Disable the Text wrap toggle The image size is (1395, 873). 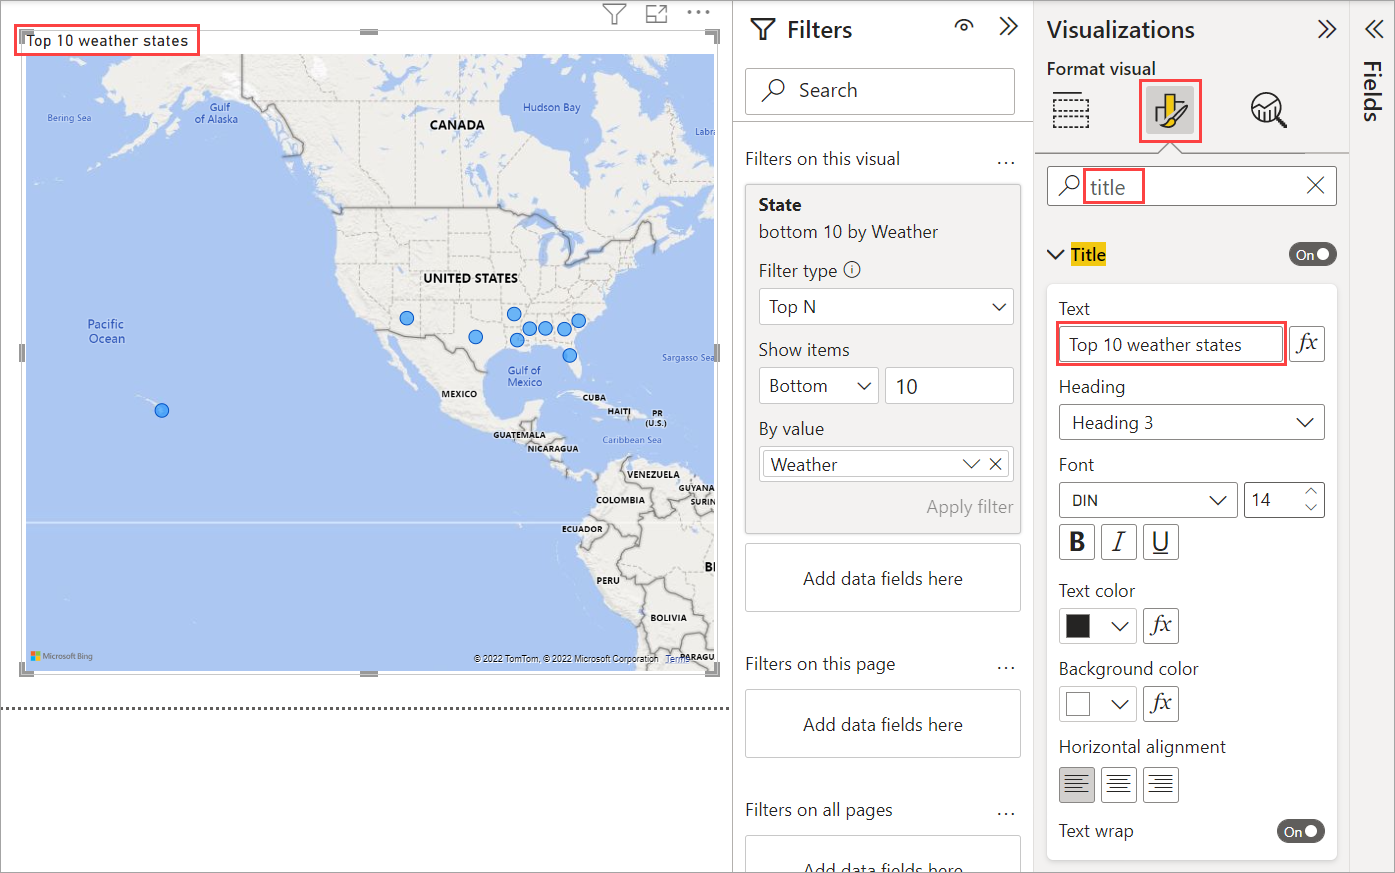(x=1300, y=831)
